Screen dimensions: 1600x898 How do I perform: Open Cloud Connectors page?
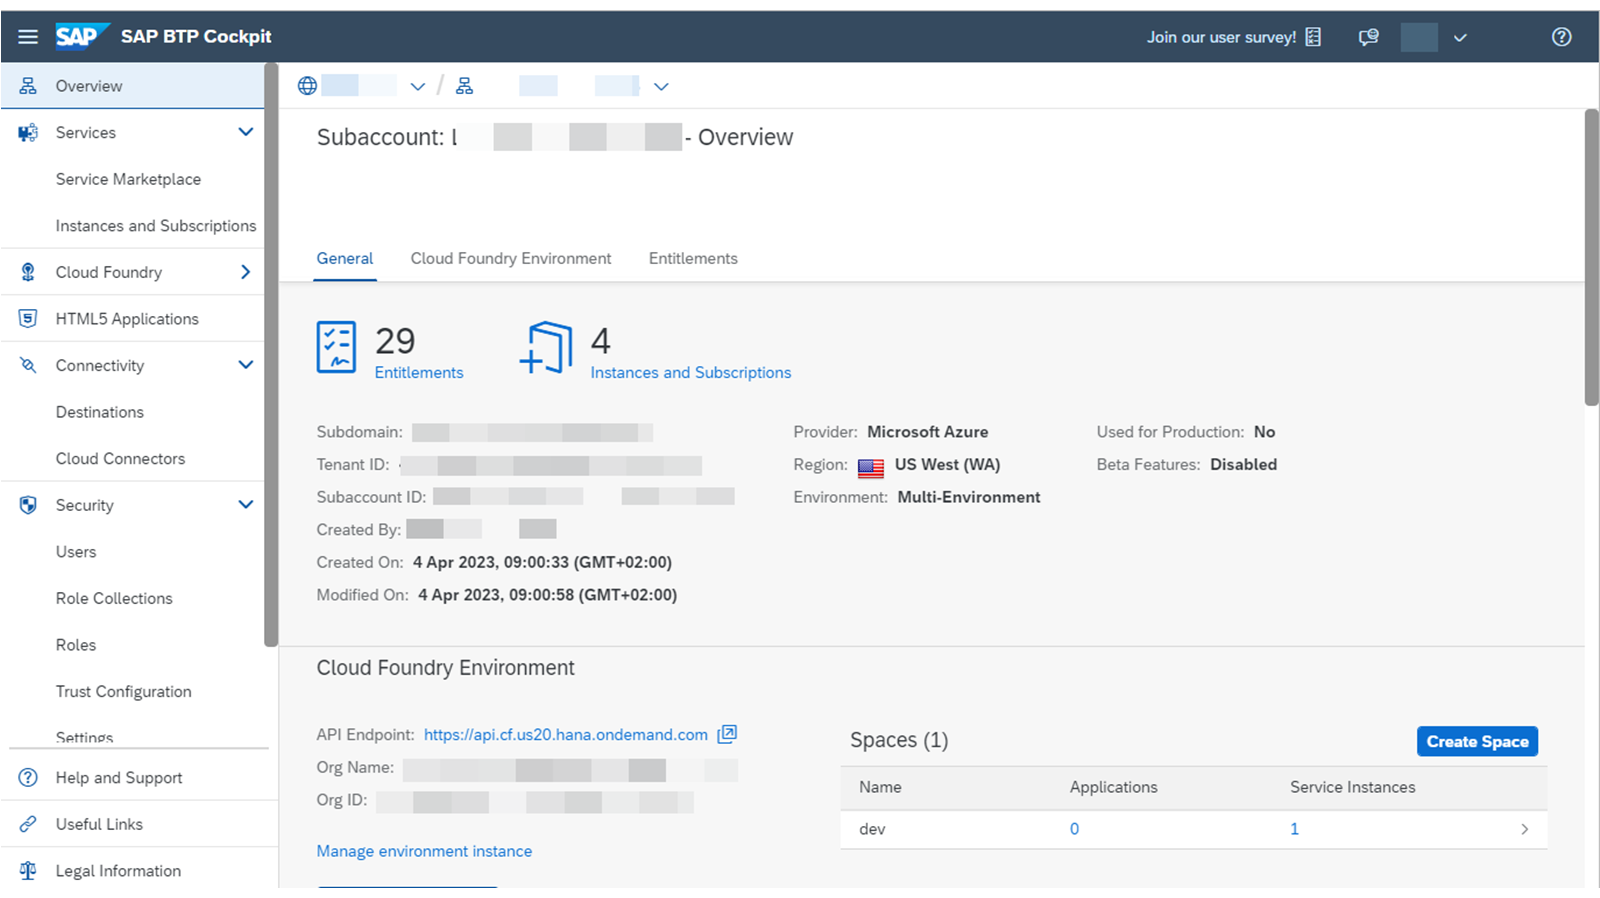click(120, 459)
